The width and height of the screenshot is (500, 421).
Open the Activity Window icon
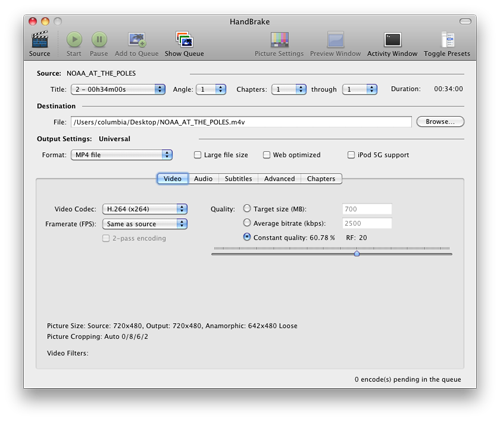point(392,40)
